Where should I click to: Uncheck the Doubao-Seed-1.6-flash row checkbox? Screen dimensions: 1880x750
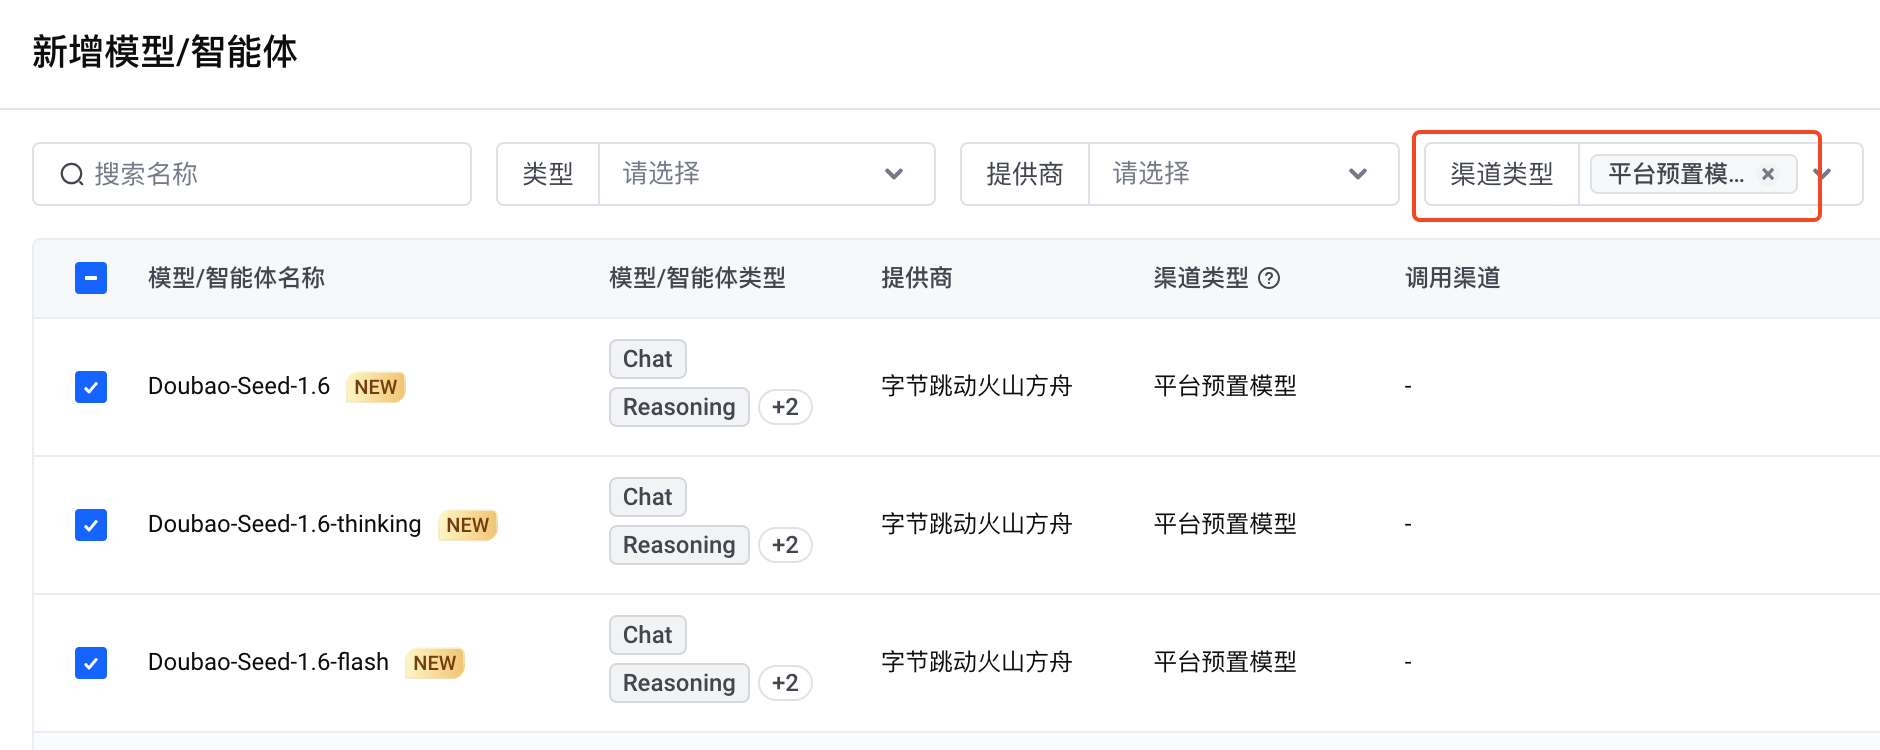(x=91, y=663)
